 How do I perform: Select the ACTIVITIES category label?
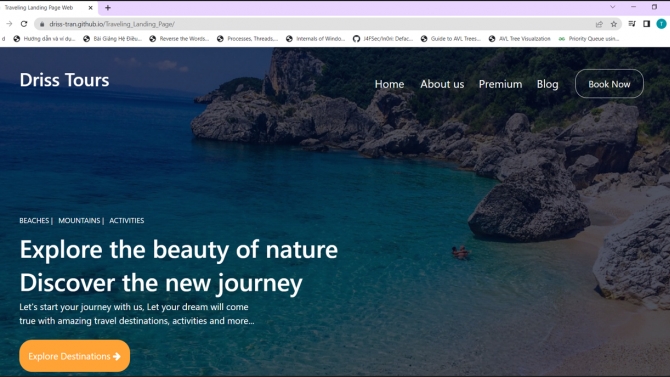click(x=126, y=221)
